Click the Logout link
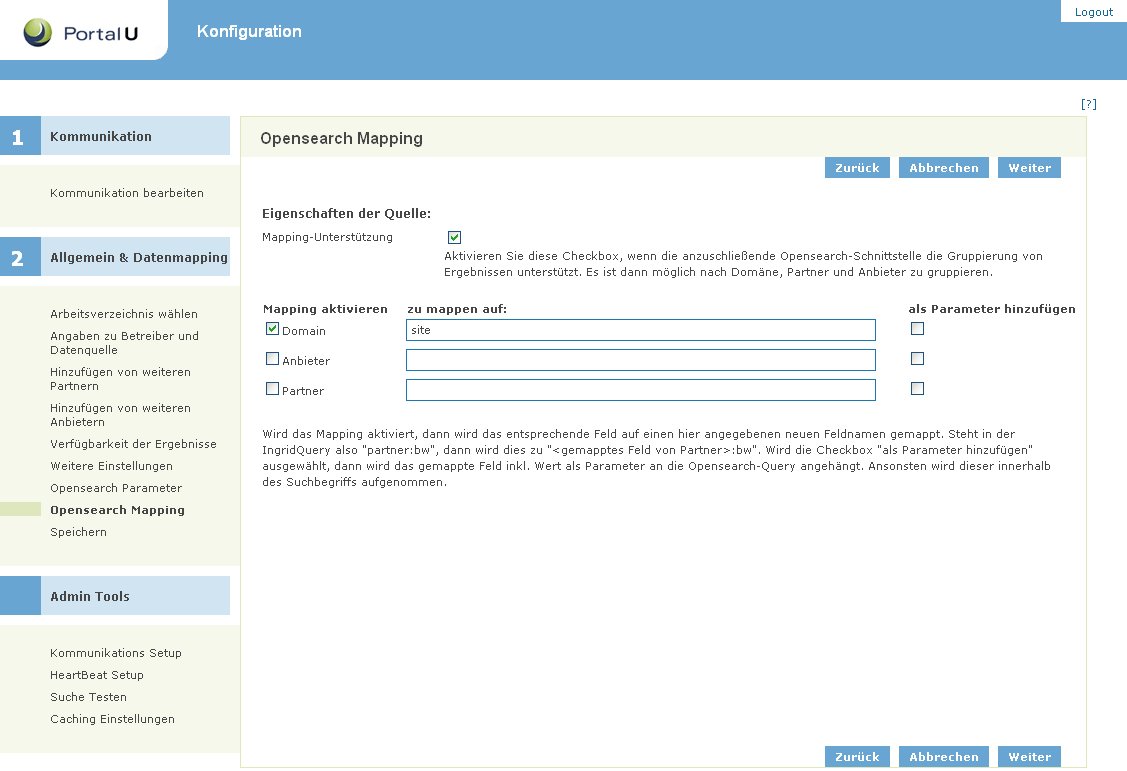The width and height of the screenshot is (1127, 771). pos(1093,11)
